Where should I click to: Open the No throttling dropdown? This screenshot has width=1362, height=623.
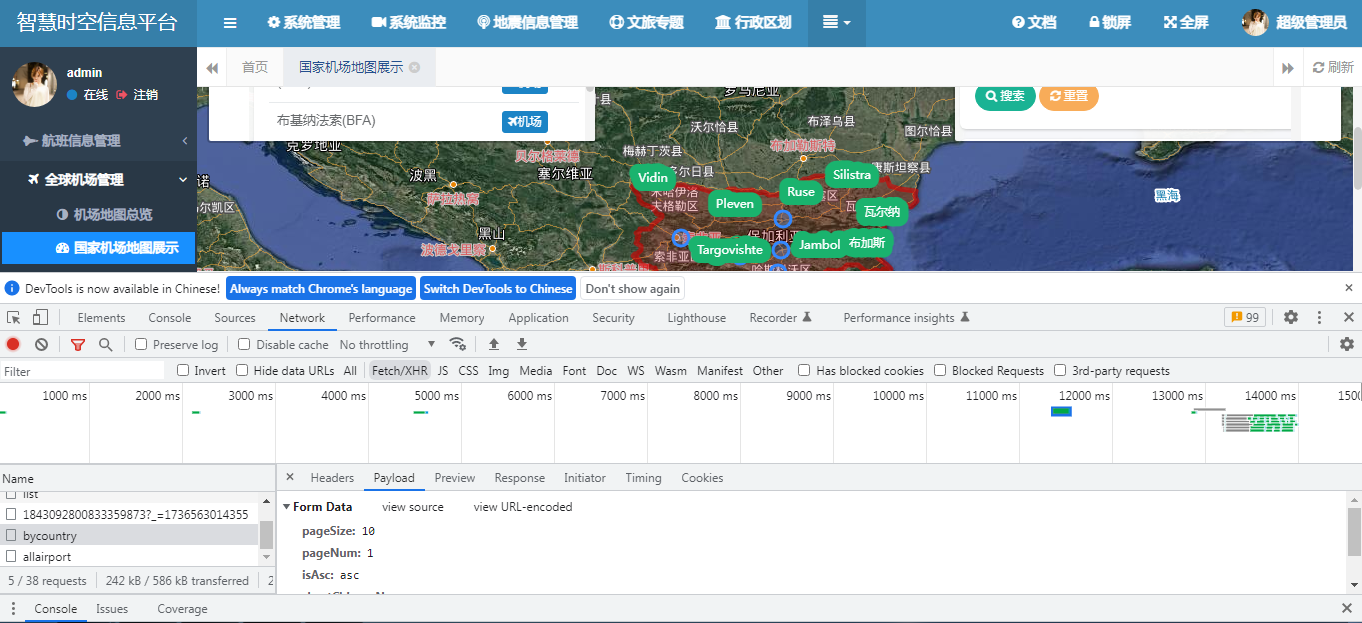click(x=388, y=344)
